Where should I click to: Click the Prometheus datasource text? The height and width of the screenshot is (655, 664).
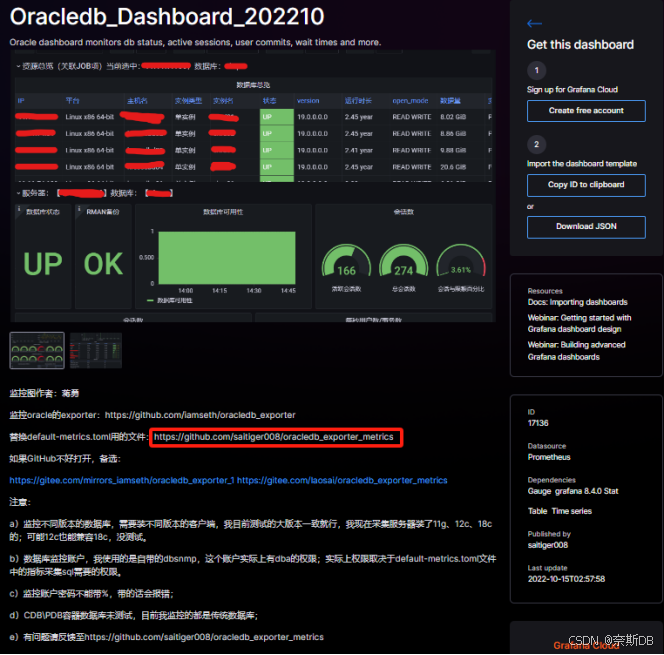click(549, 457)
